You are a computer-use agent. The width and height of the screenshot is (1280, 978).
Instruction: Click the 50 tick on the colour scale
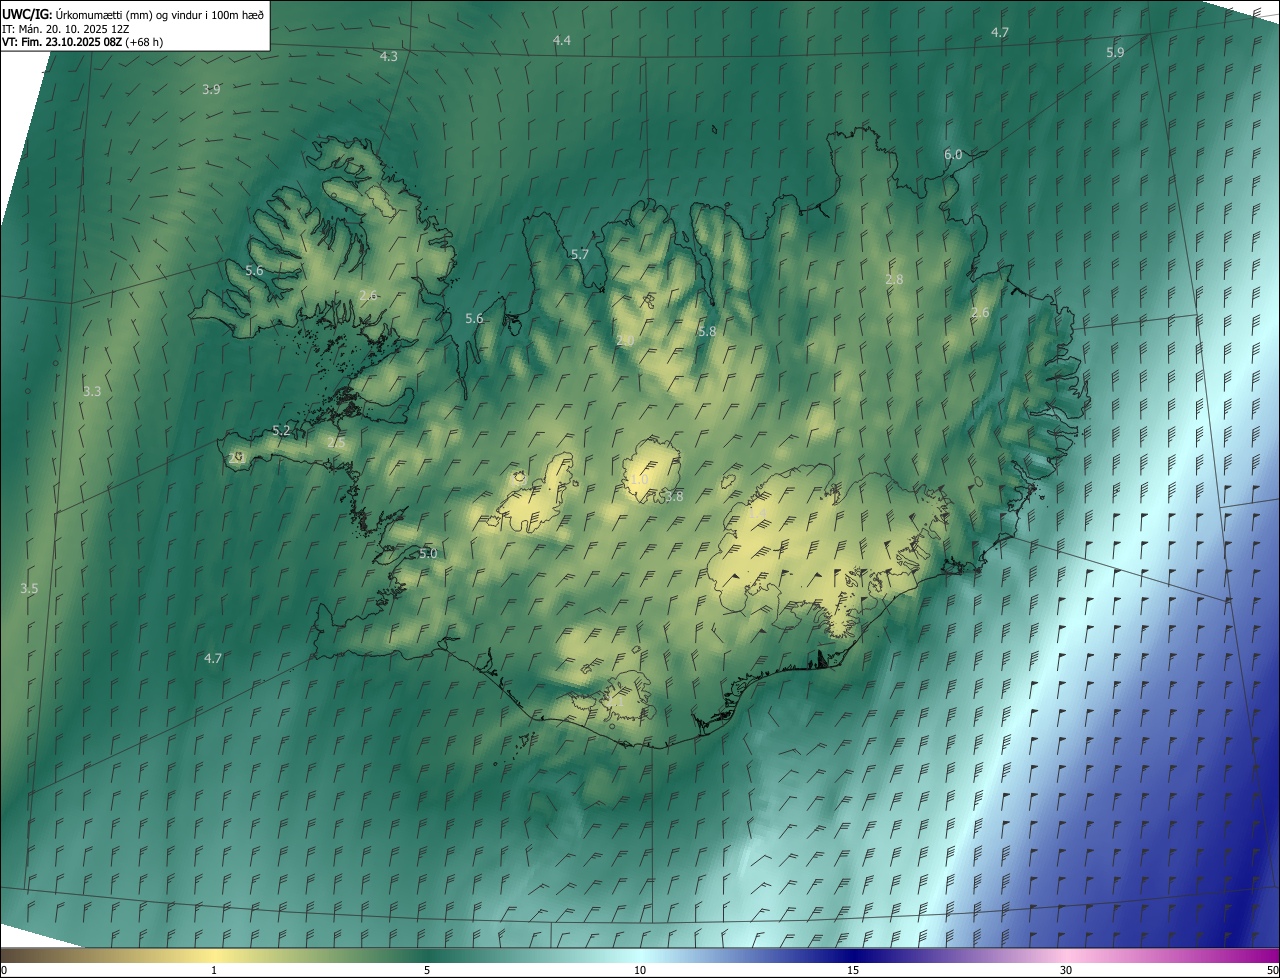click(x=1272, y=970)
